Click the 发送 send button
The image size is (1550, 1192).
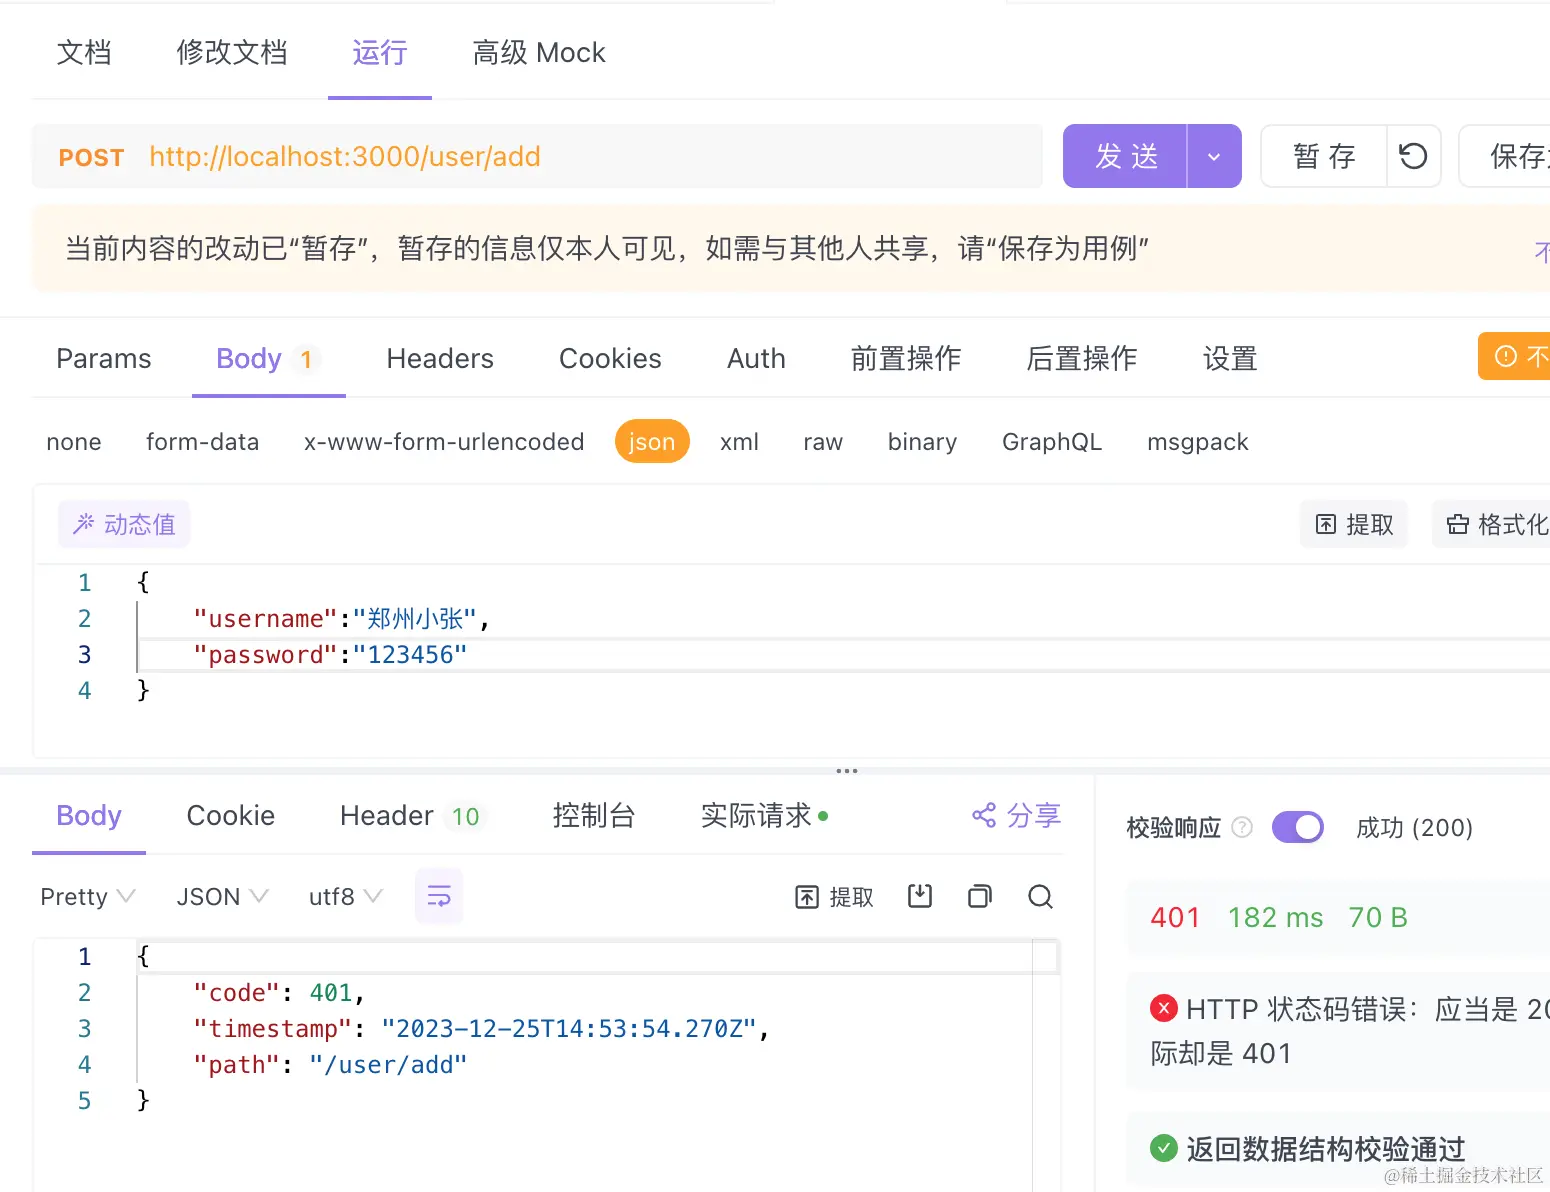coord(1125,156)
